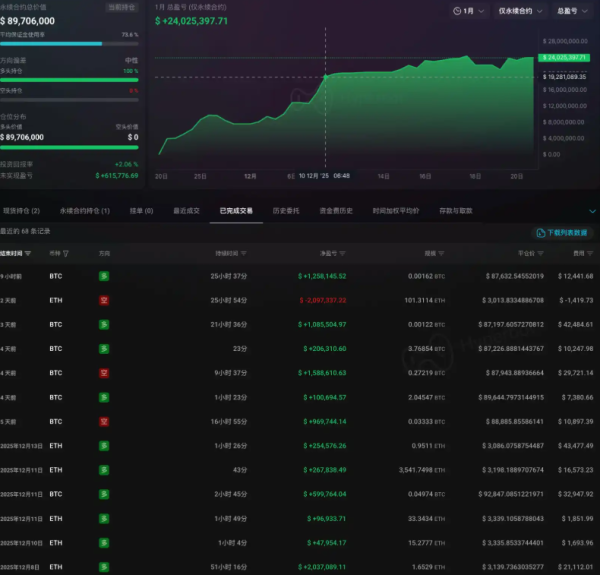The height and width of the screenshot is (575, 600).
Task: Open the 1月 time range dropdown
Action: 463,11
